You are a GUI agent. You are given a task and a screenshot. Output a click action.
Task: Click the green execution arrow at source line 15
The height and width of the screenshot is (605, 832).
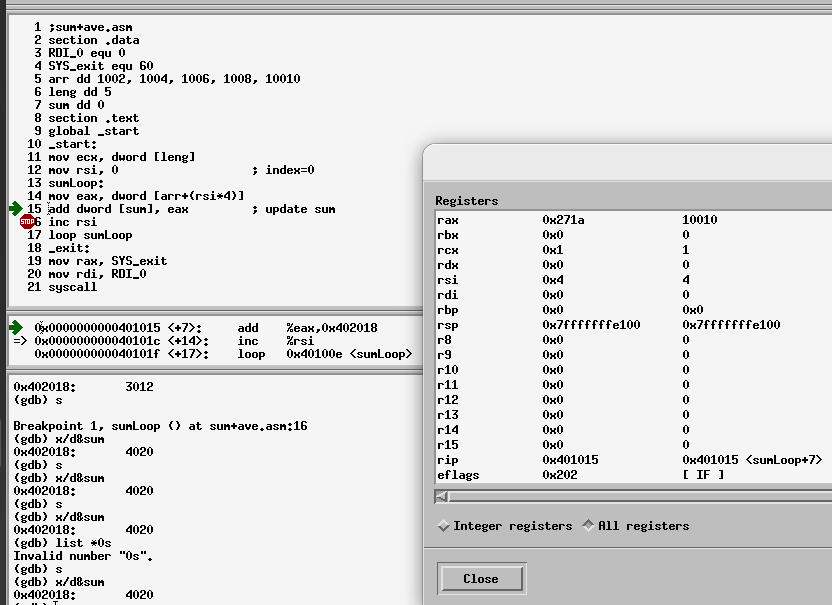(x=16, y=209)
